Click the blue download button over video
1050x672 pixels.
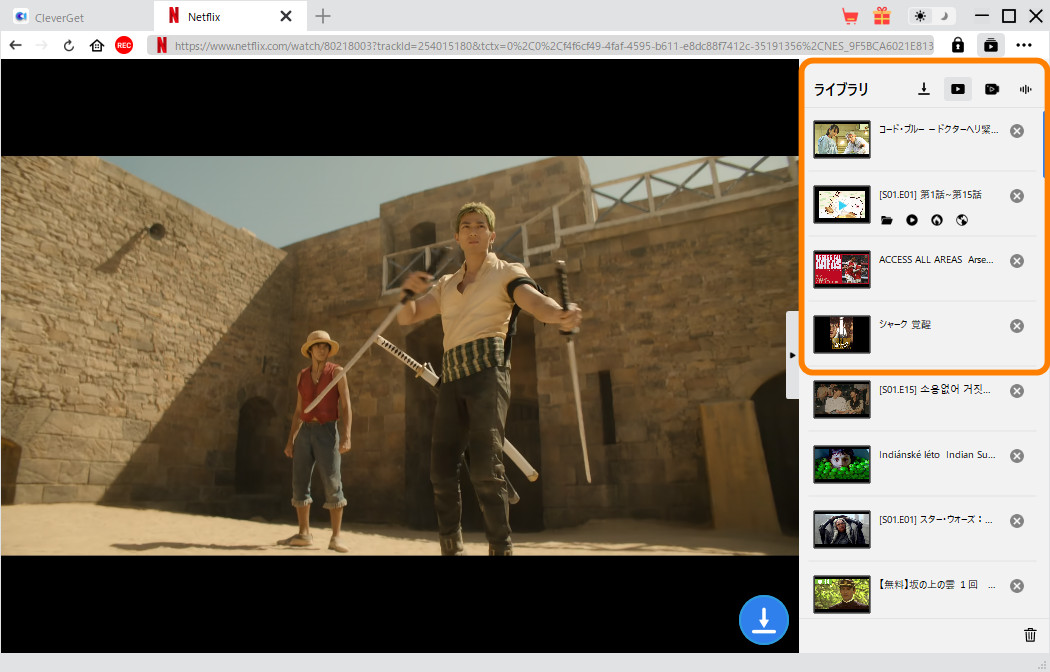763,620
